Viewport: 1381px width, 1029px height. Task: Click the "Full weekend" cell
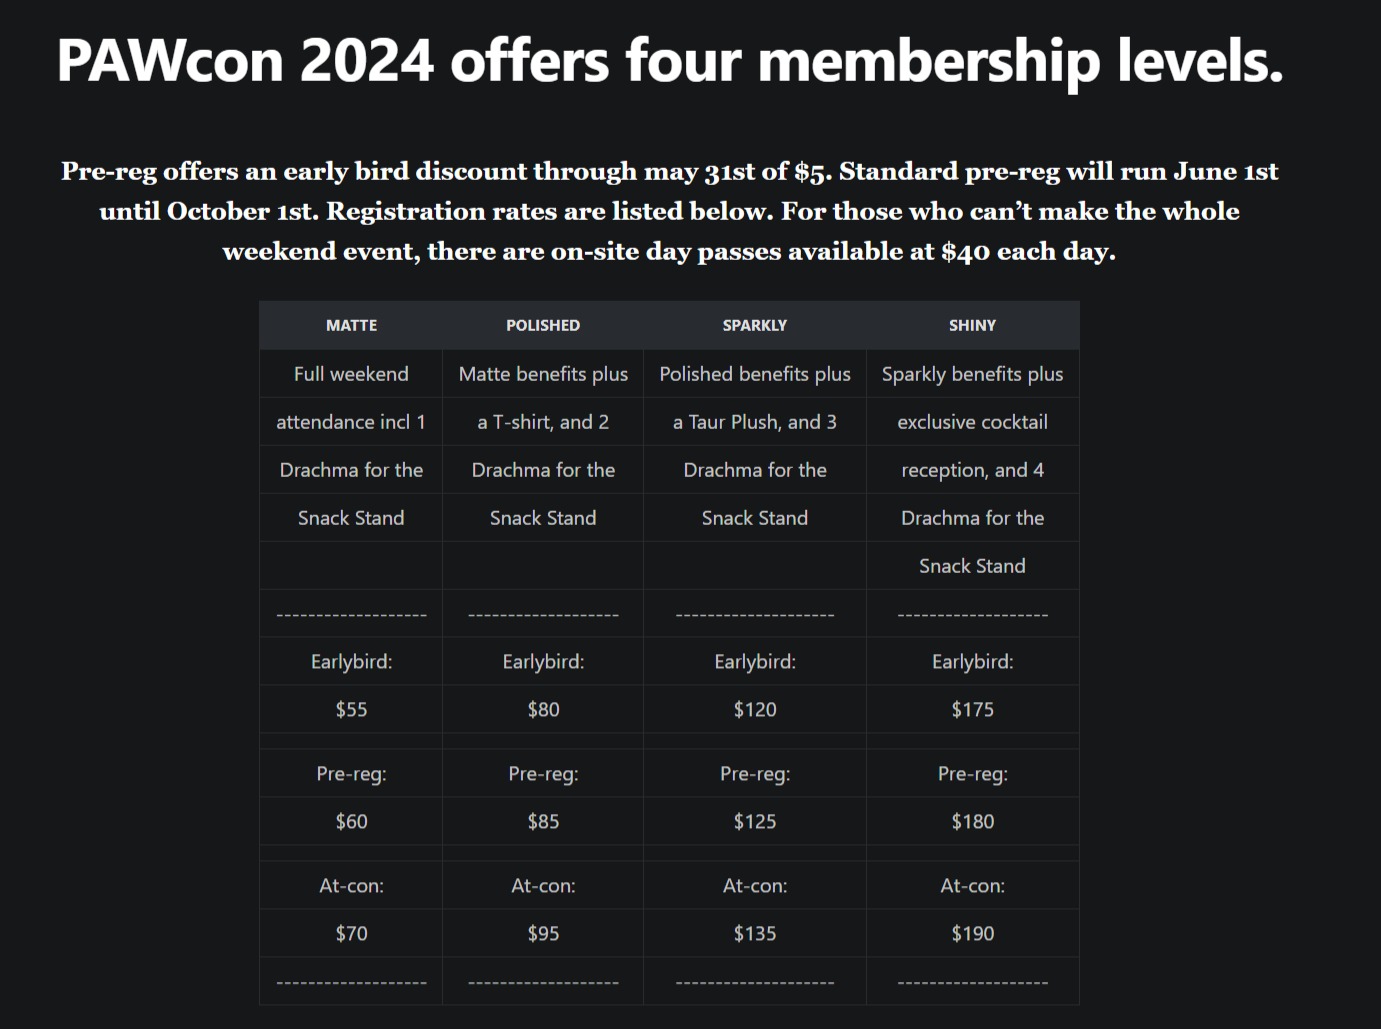click(x=351, y=374)
